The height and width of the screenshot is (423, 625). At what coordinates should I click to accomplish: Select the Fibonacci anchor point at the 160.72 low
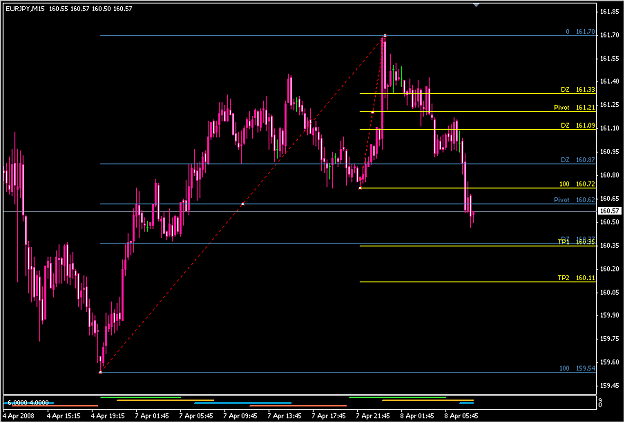coord(360,188)
